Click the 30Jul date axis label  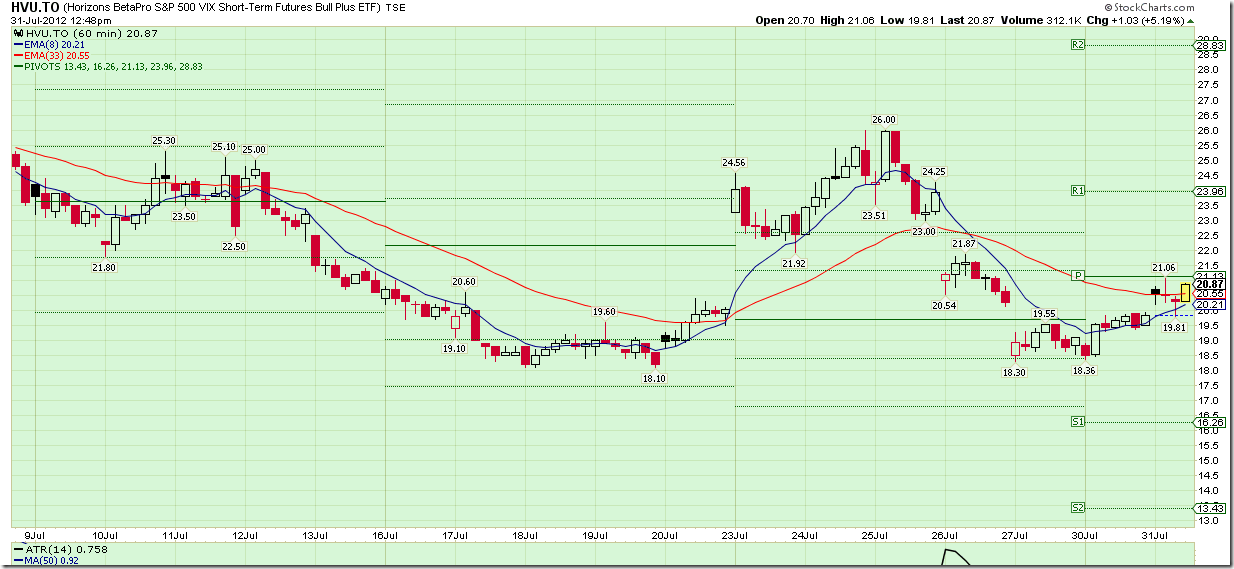pyautogui.click(x=1085, y=535)
